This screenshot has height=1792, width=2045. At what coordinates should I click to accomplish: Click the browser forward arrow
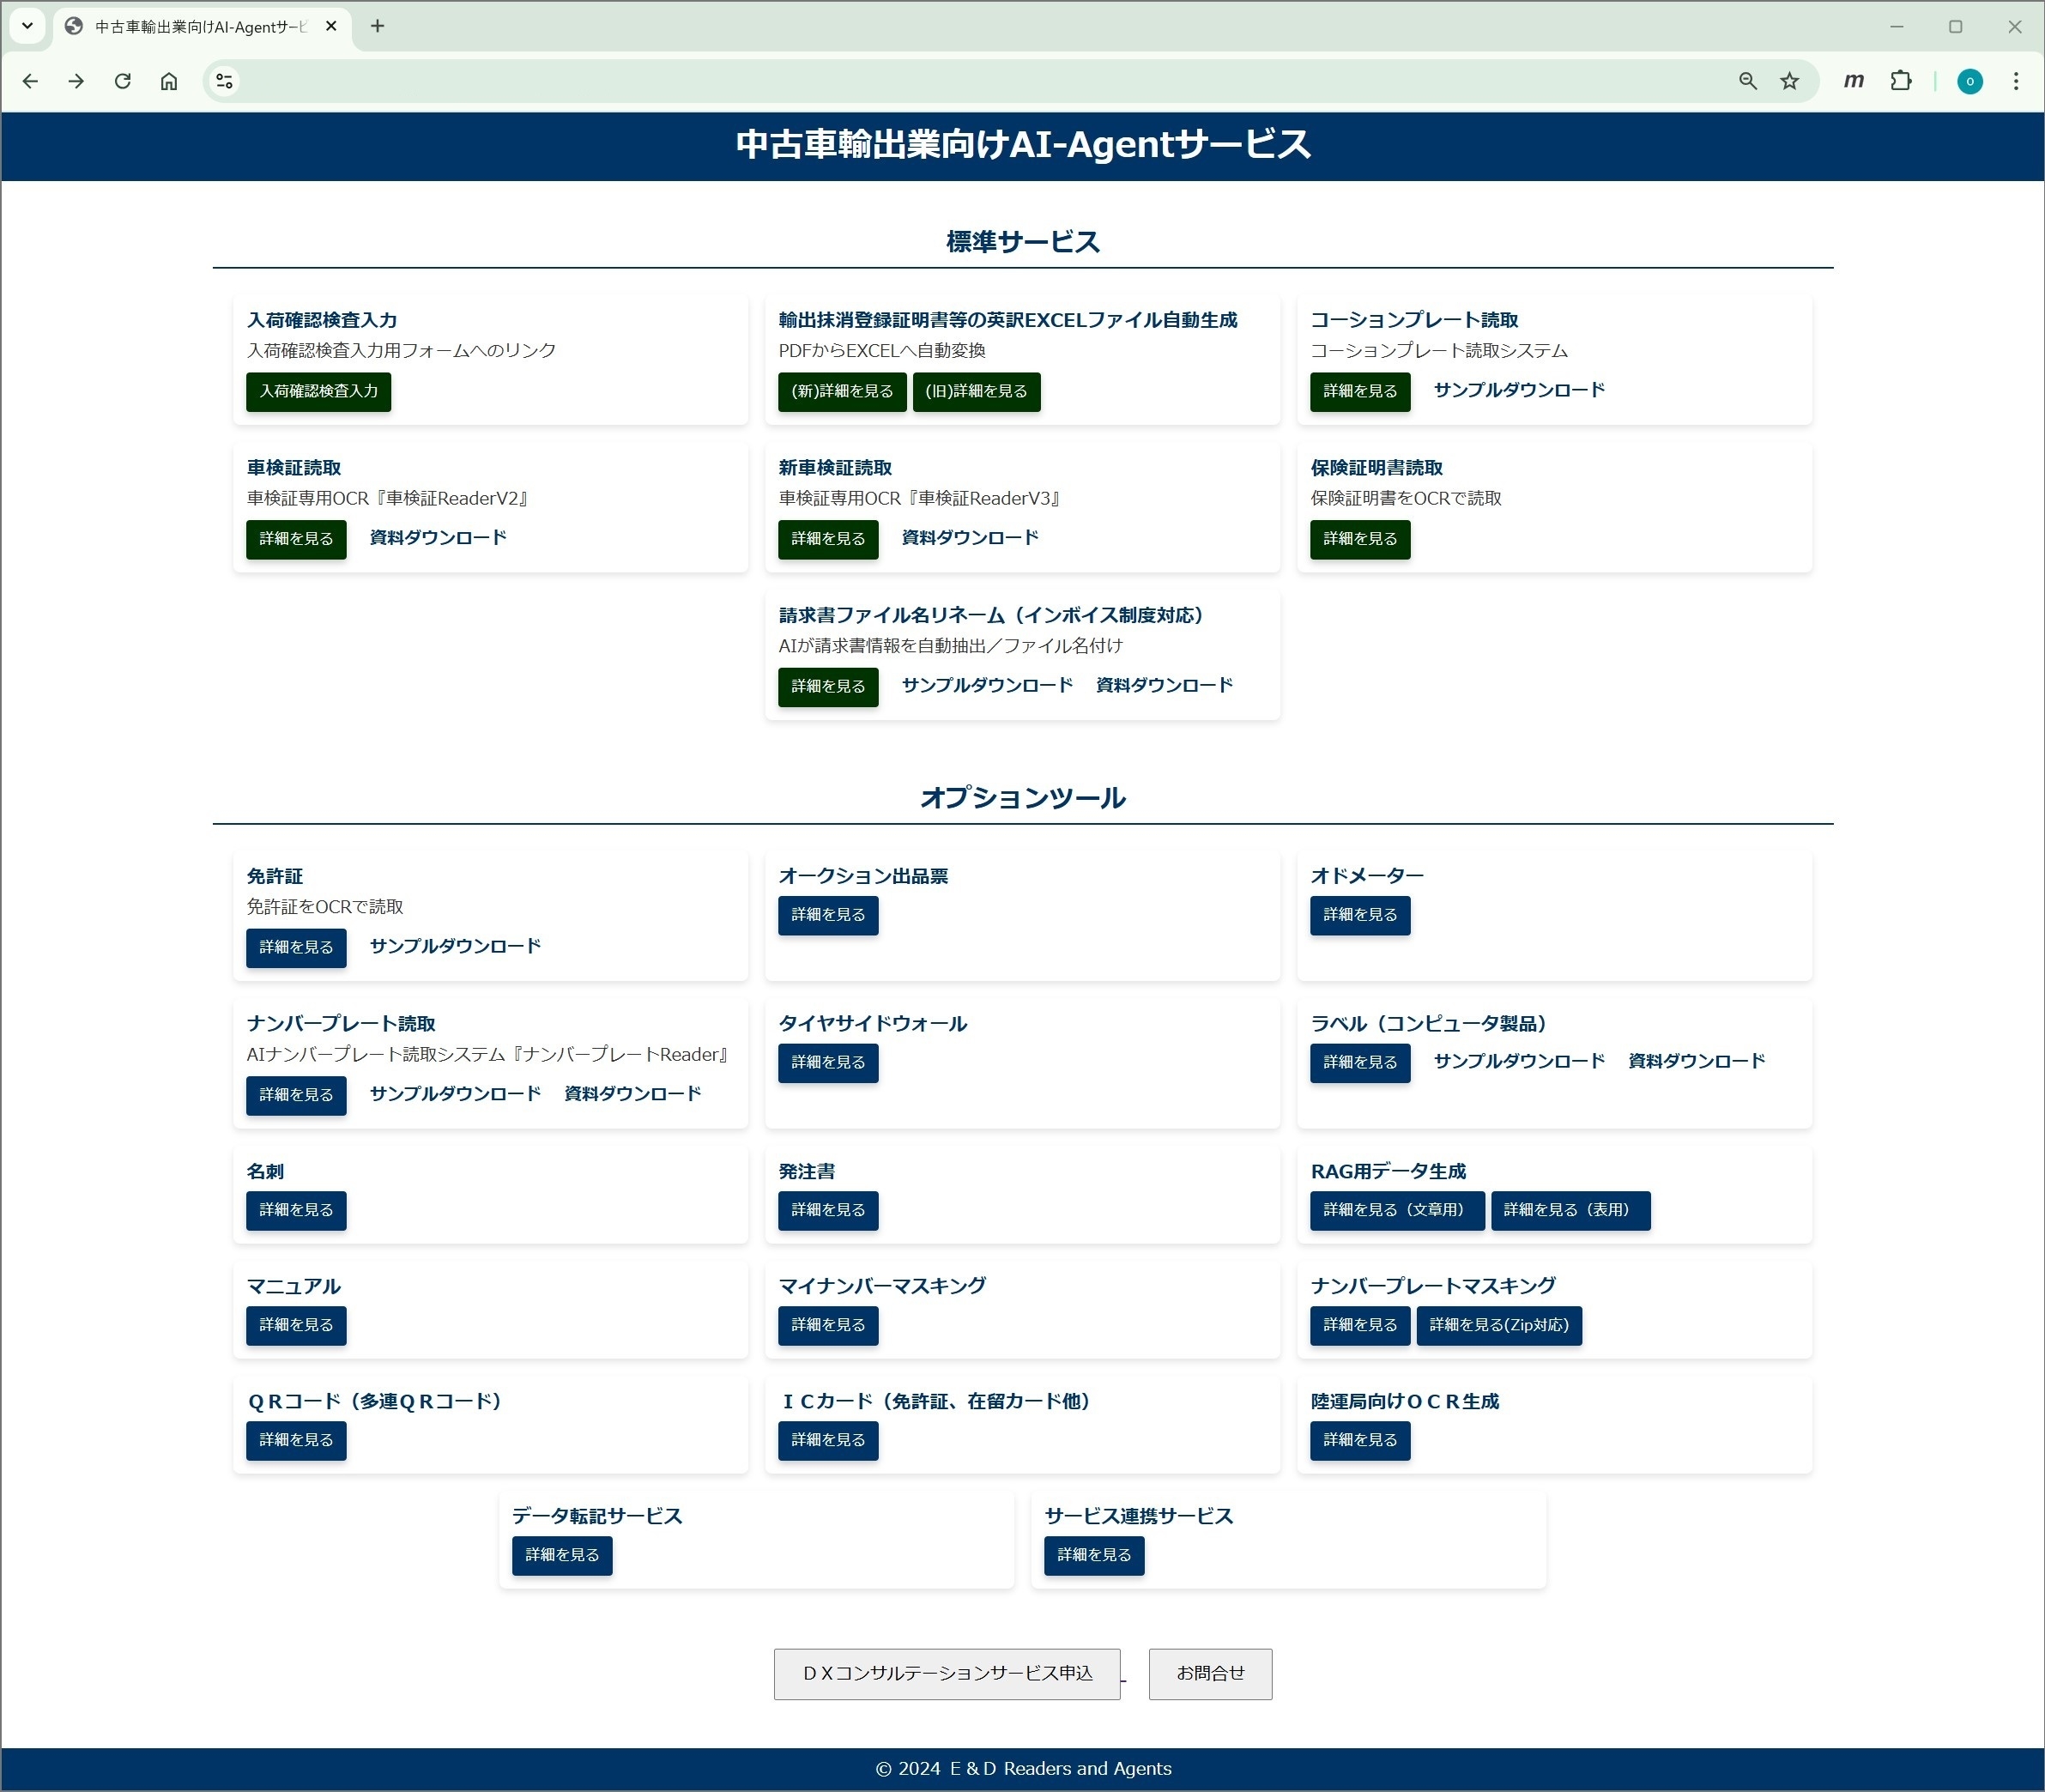click(x=76, y=81)
